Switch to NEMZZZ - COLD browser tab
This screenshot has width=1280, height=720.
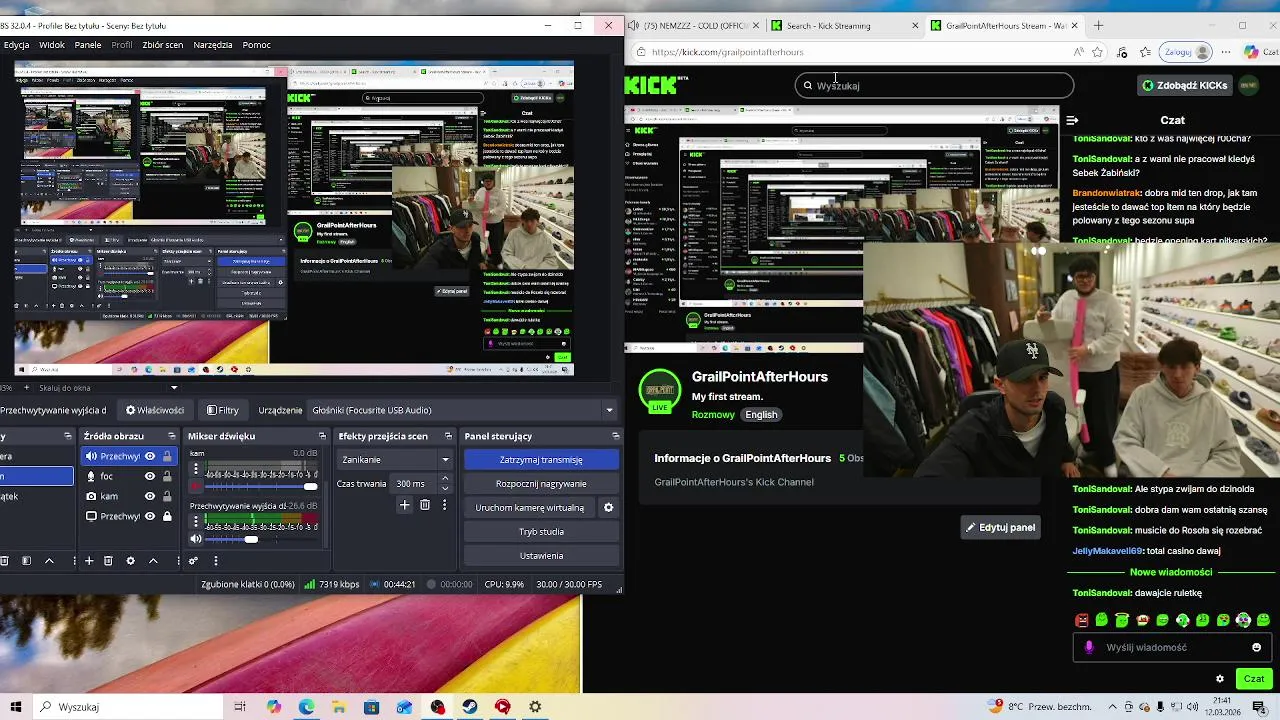point(698,26)
